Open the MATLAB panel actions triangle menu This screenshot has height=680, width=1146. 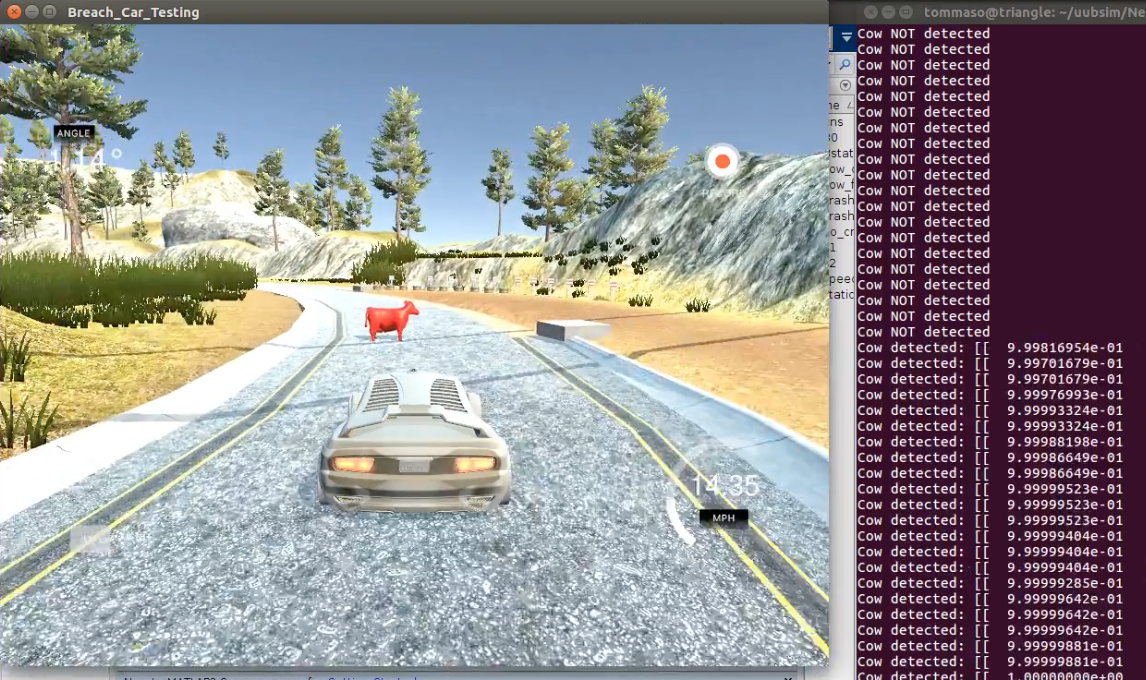846,37
